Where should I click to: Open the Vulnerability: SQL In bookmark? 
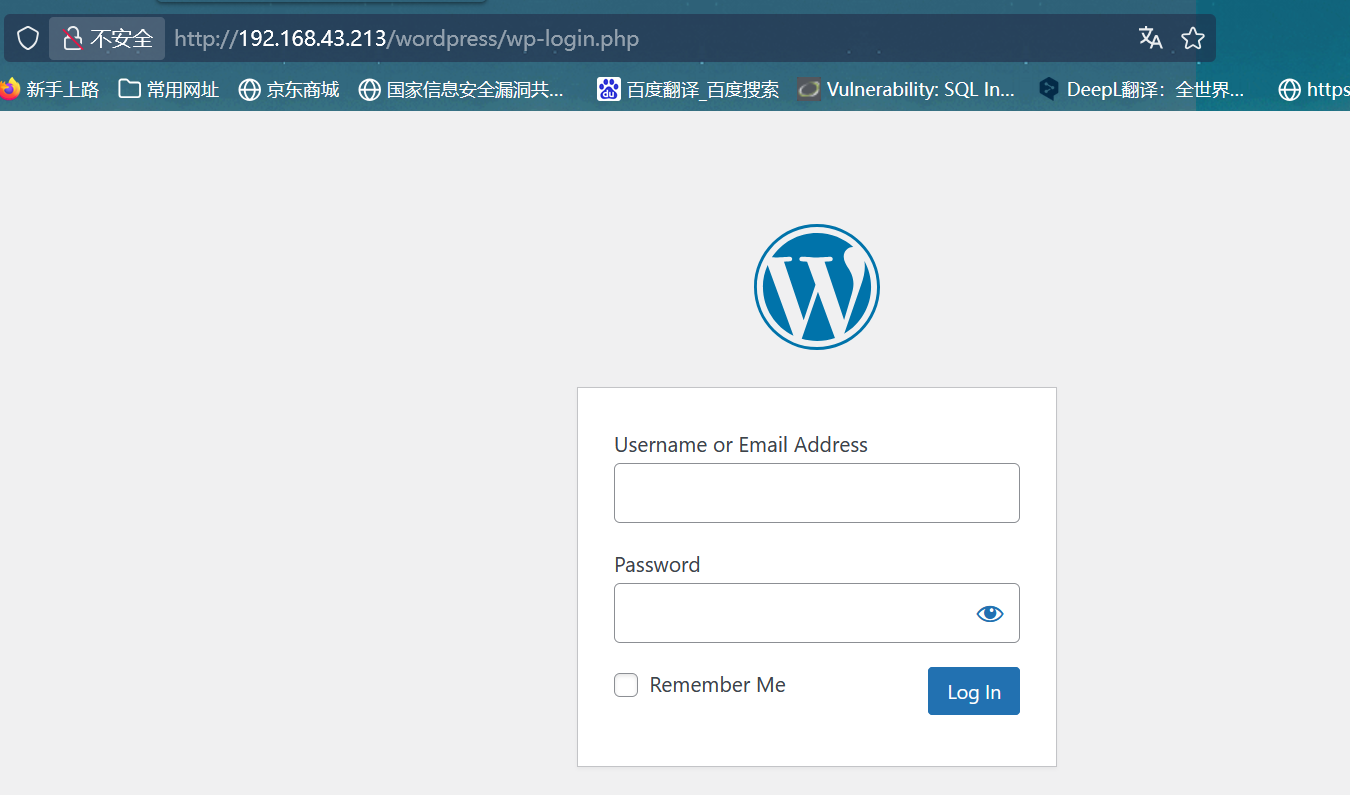906,90
